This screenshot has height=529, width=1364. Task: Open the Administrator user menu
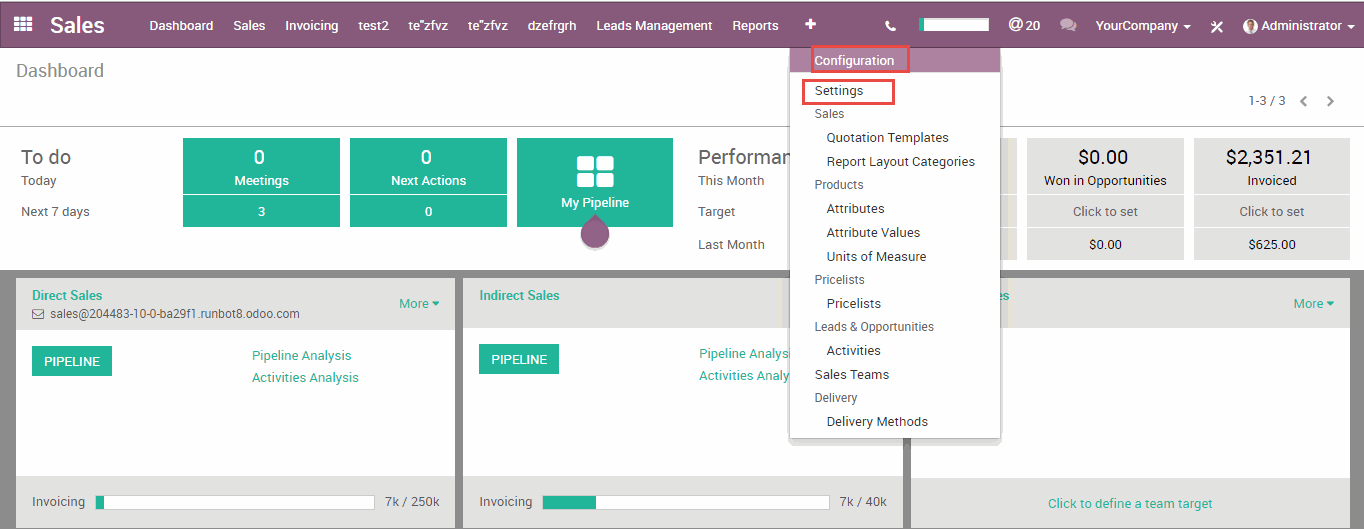pos(1292,26)
